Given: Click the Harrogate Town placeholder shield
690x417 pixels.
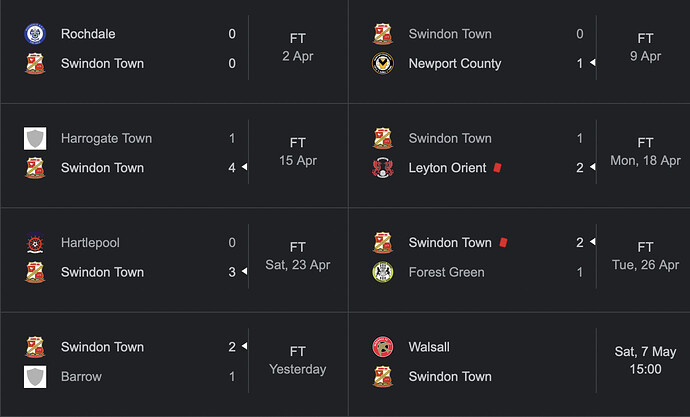Looking at the screenshot, I should [35, 138].
